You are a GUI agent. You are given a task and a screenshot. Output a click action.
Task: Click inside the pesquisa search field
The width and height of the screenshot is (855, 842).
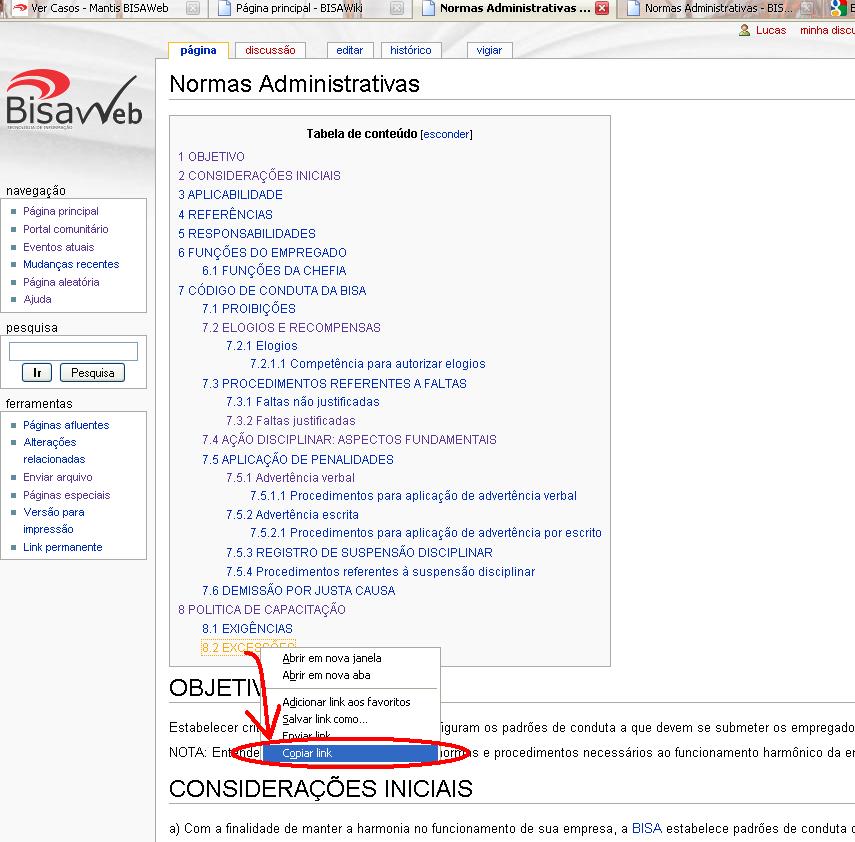coord(72,350)
